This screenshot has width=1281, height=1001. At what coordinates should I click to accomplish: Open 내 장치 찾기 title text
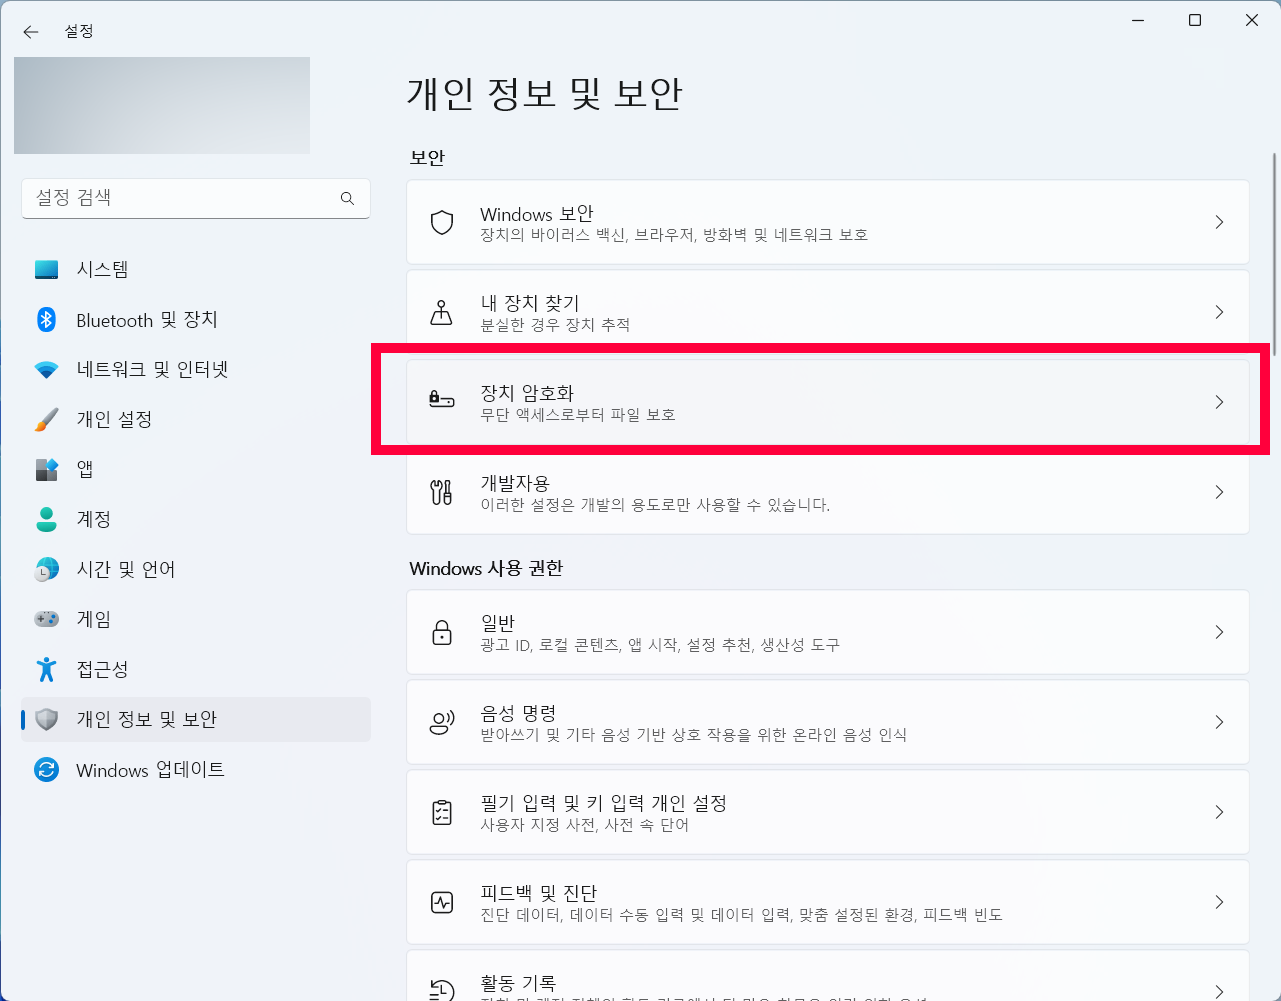click(x=530, y=303)
